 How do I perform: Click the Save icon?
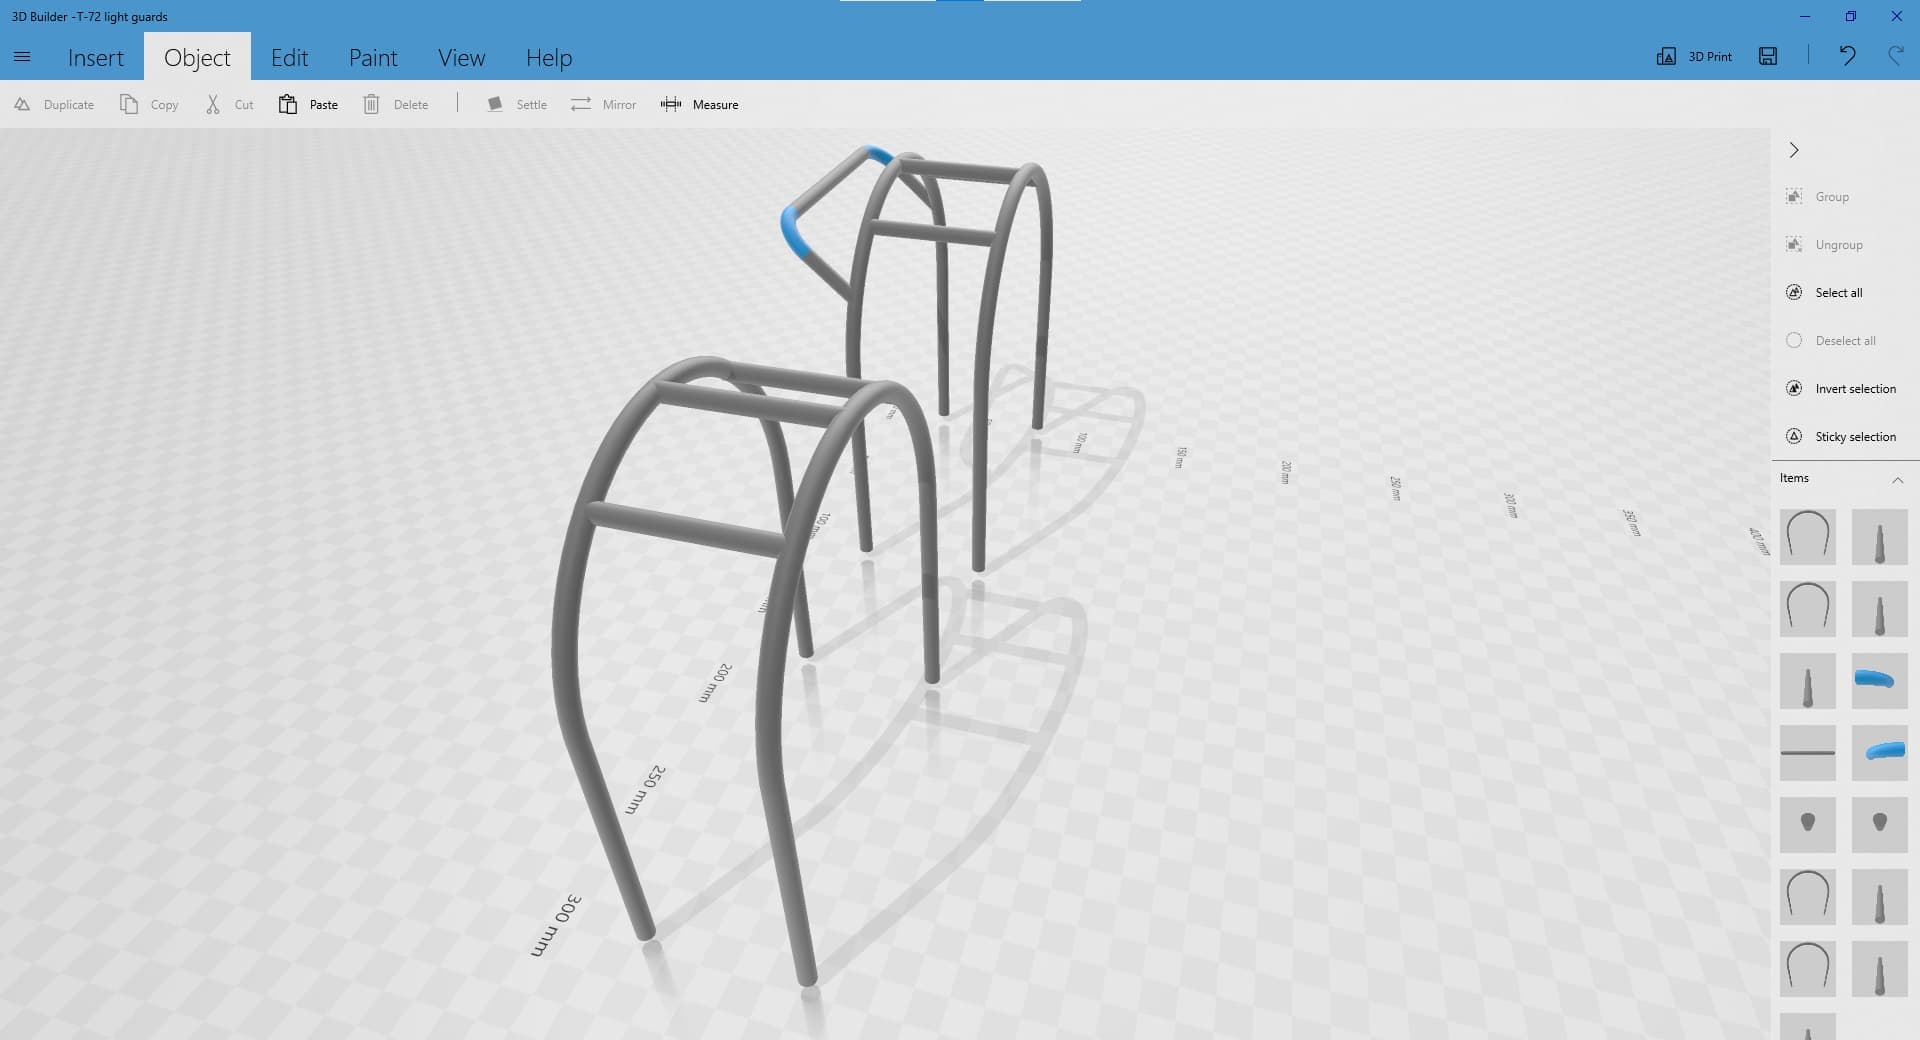[x=1768, y=56]
